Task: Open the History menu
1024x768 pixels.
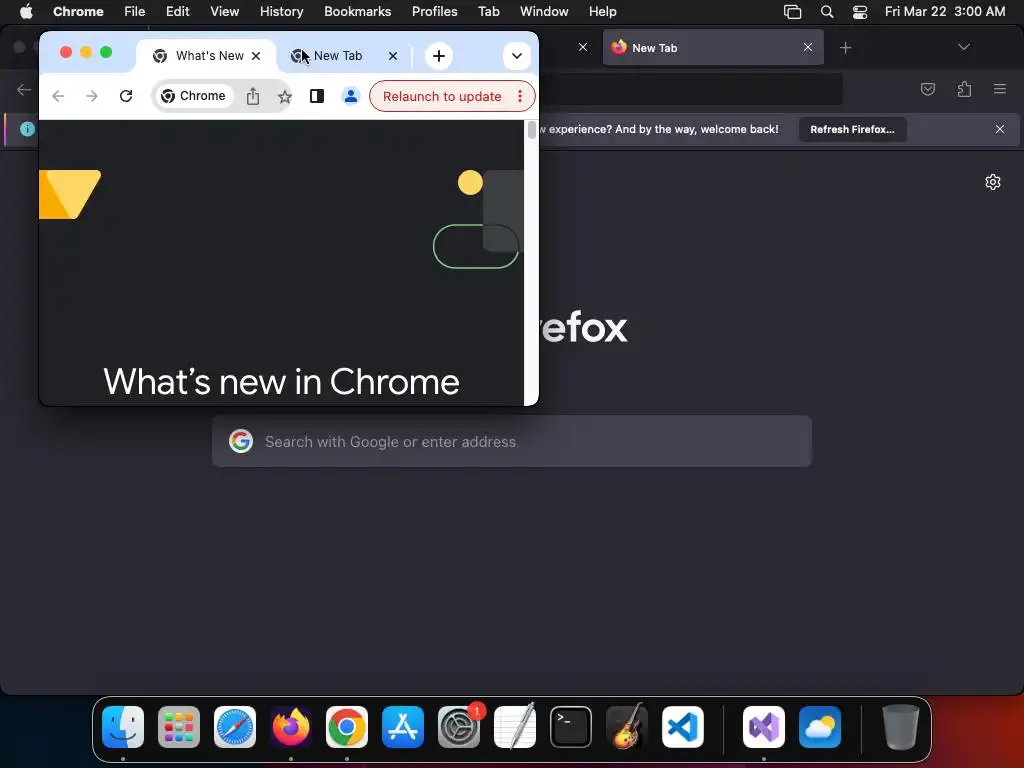Action: 281,12
